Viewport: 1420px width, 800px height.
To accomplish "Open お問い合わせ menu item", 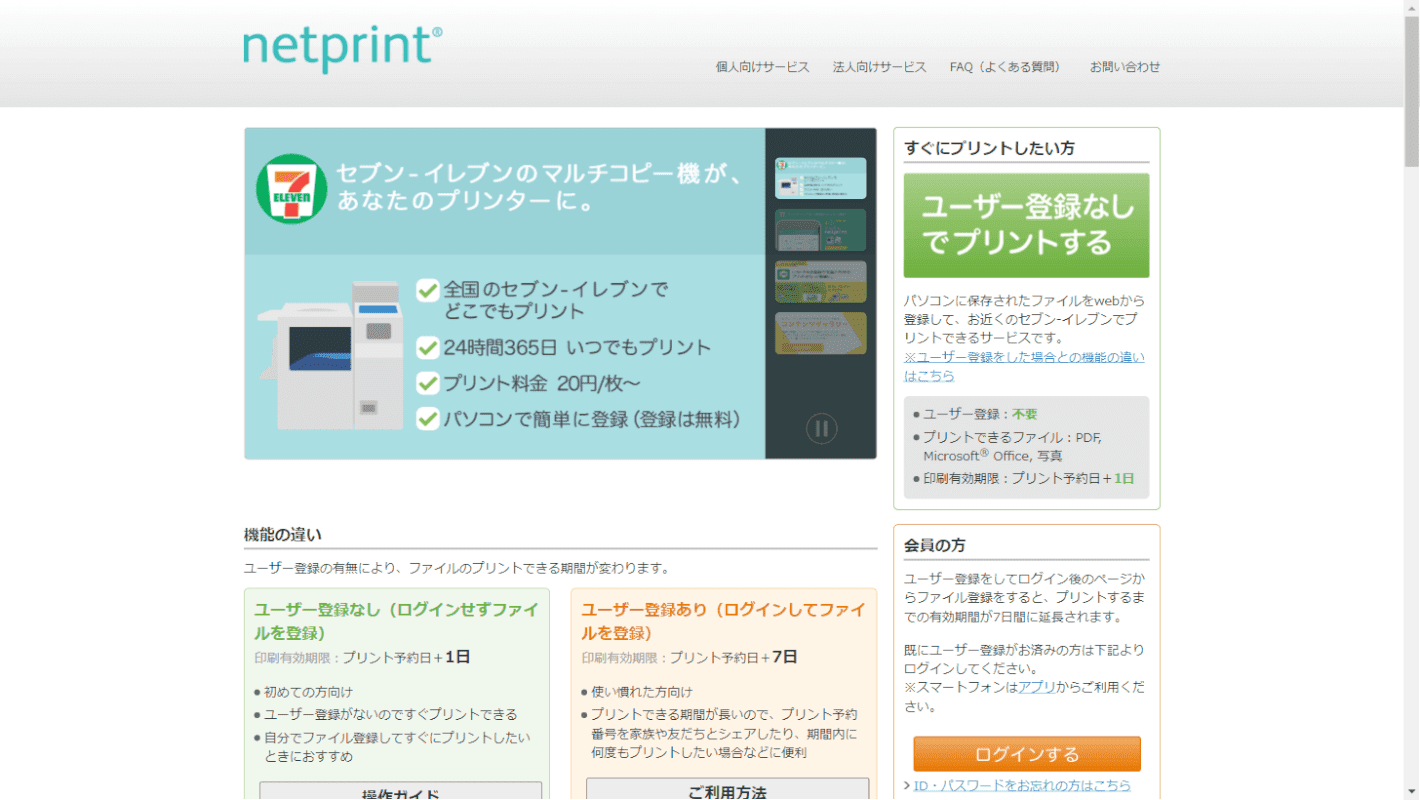I will point(1125,67).
